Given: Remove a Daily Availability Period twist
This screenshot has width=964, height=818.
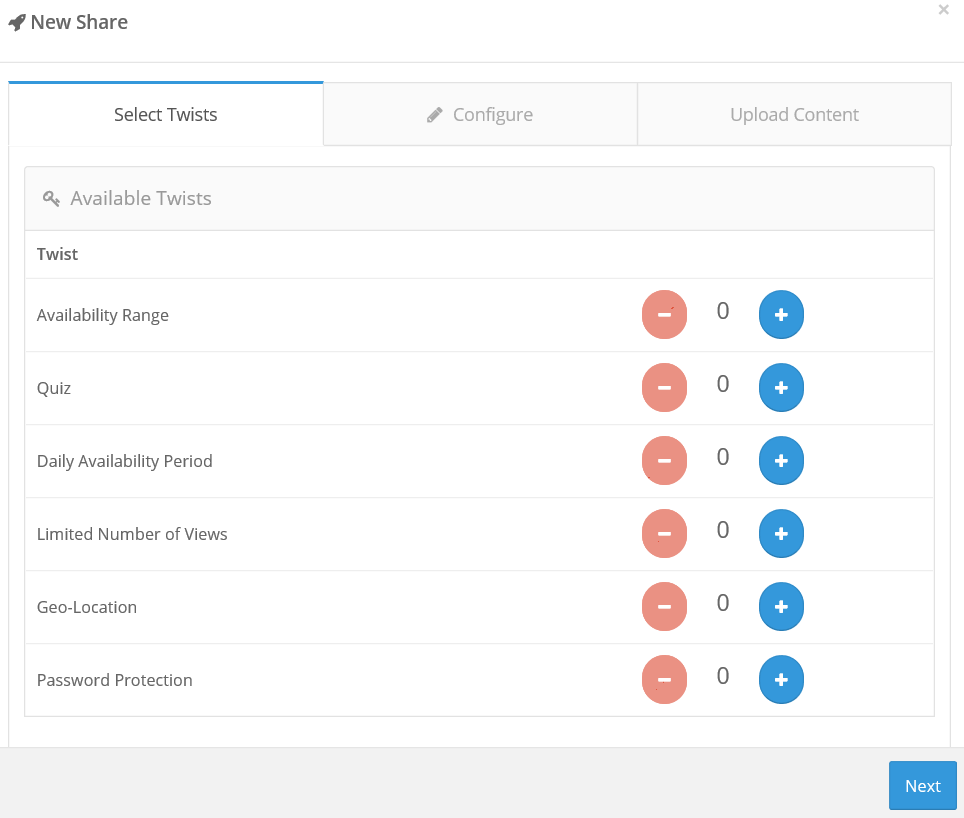Looking at the screenshot, I should [664, 461].
